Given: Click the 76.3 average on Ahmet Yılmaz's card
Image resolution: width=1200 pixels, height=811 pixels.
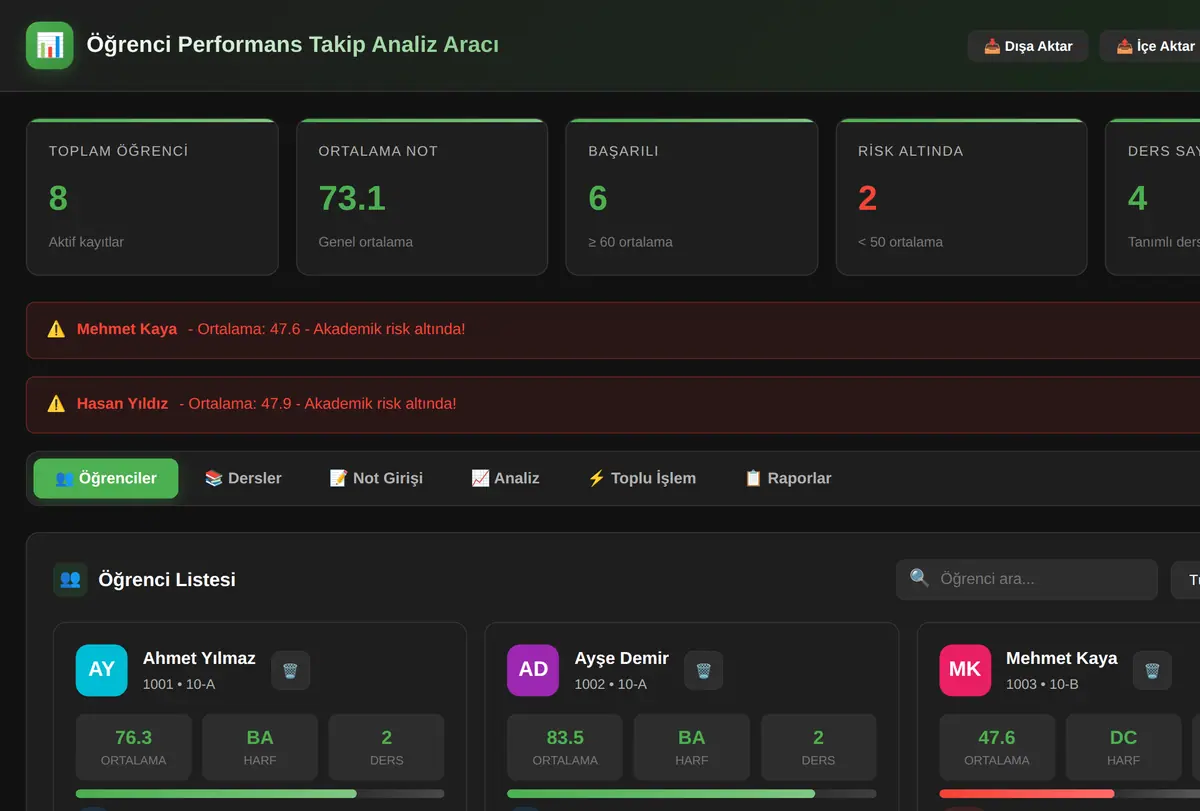Looking at the screenshot, I should pos(134,737).
